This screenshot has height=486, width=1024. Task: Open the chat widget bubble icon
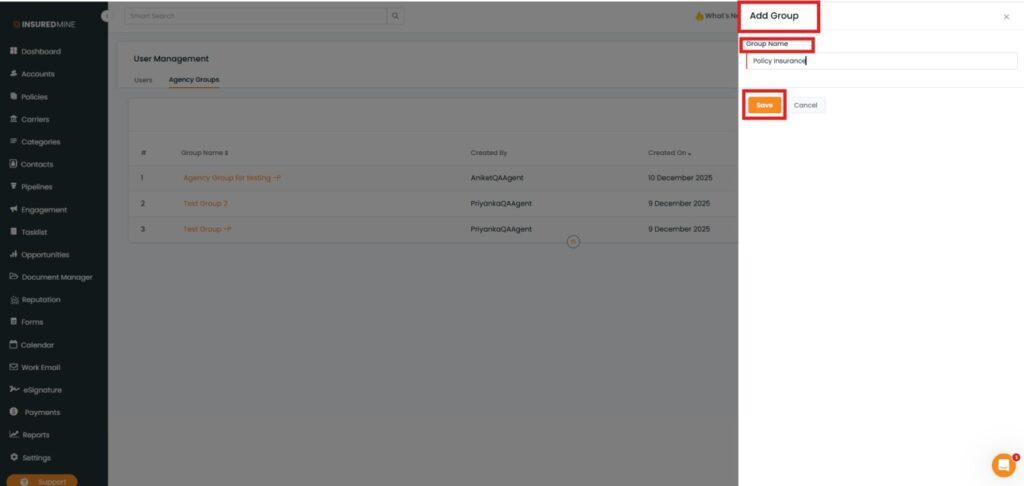coord(1003,465)
